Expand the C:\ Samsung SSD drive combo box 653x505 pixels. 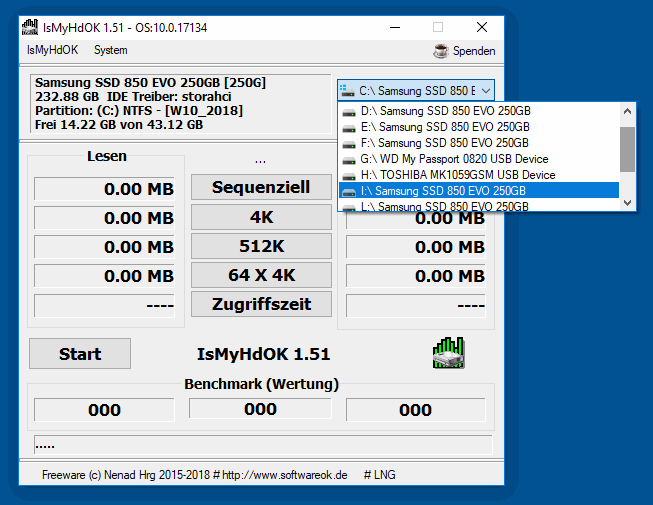click(416, 90)
